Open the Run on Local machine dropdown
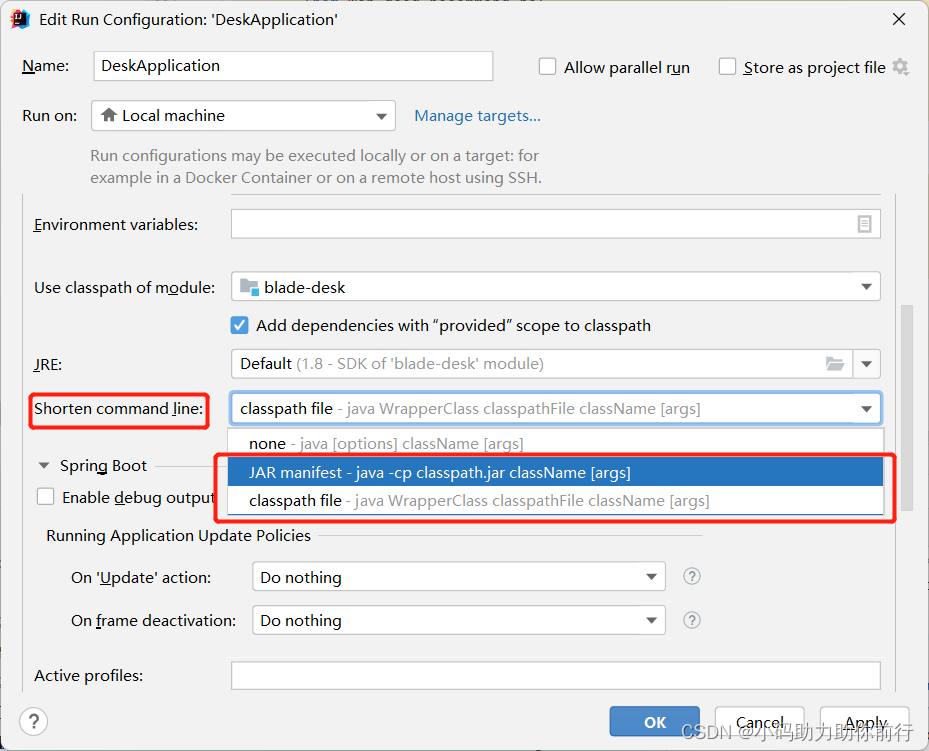929x751 pixels. coord(243,115)
